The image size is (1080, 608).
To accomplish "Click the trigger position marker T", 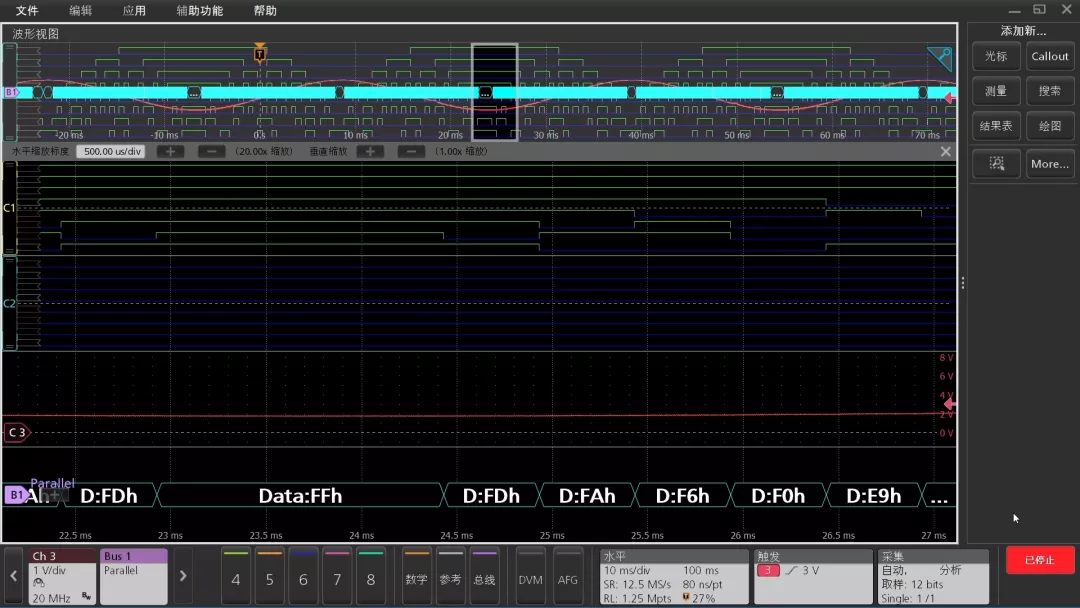I will (x=260, y=54).
